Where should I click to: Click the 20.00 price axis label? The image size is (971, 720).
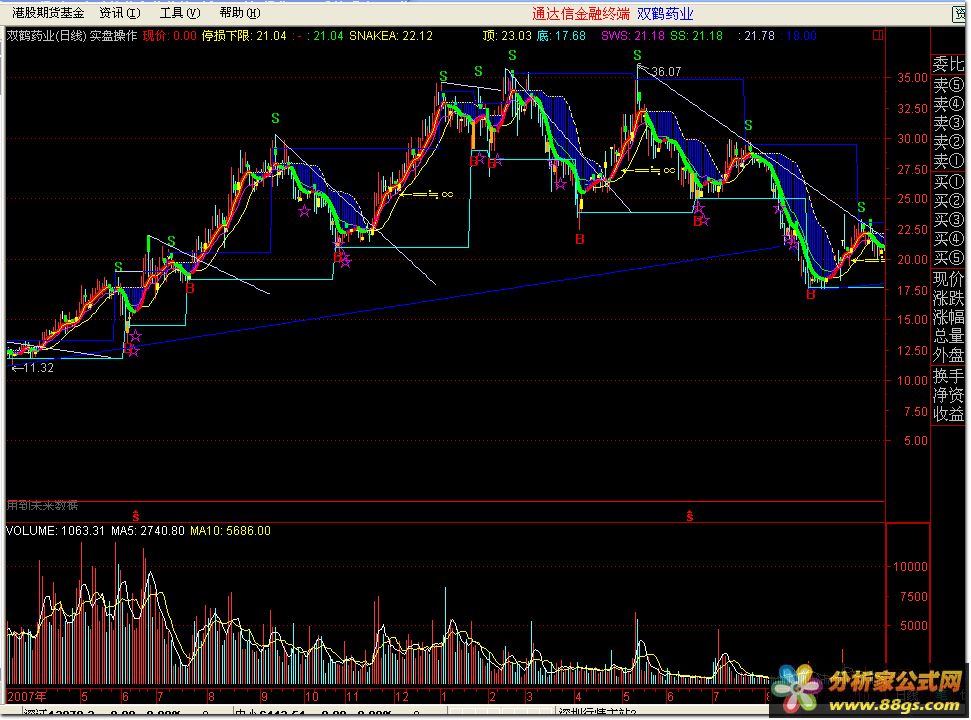click(x=912, y=260)
